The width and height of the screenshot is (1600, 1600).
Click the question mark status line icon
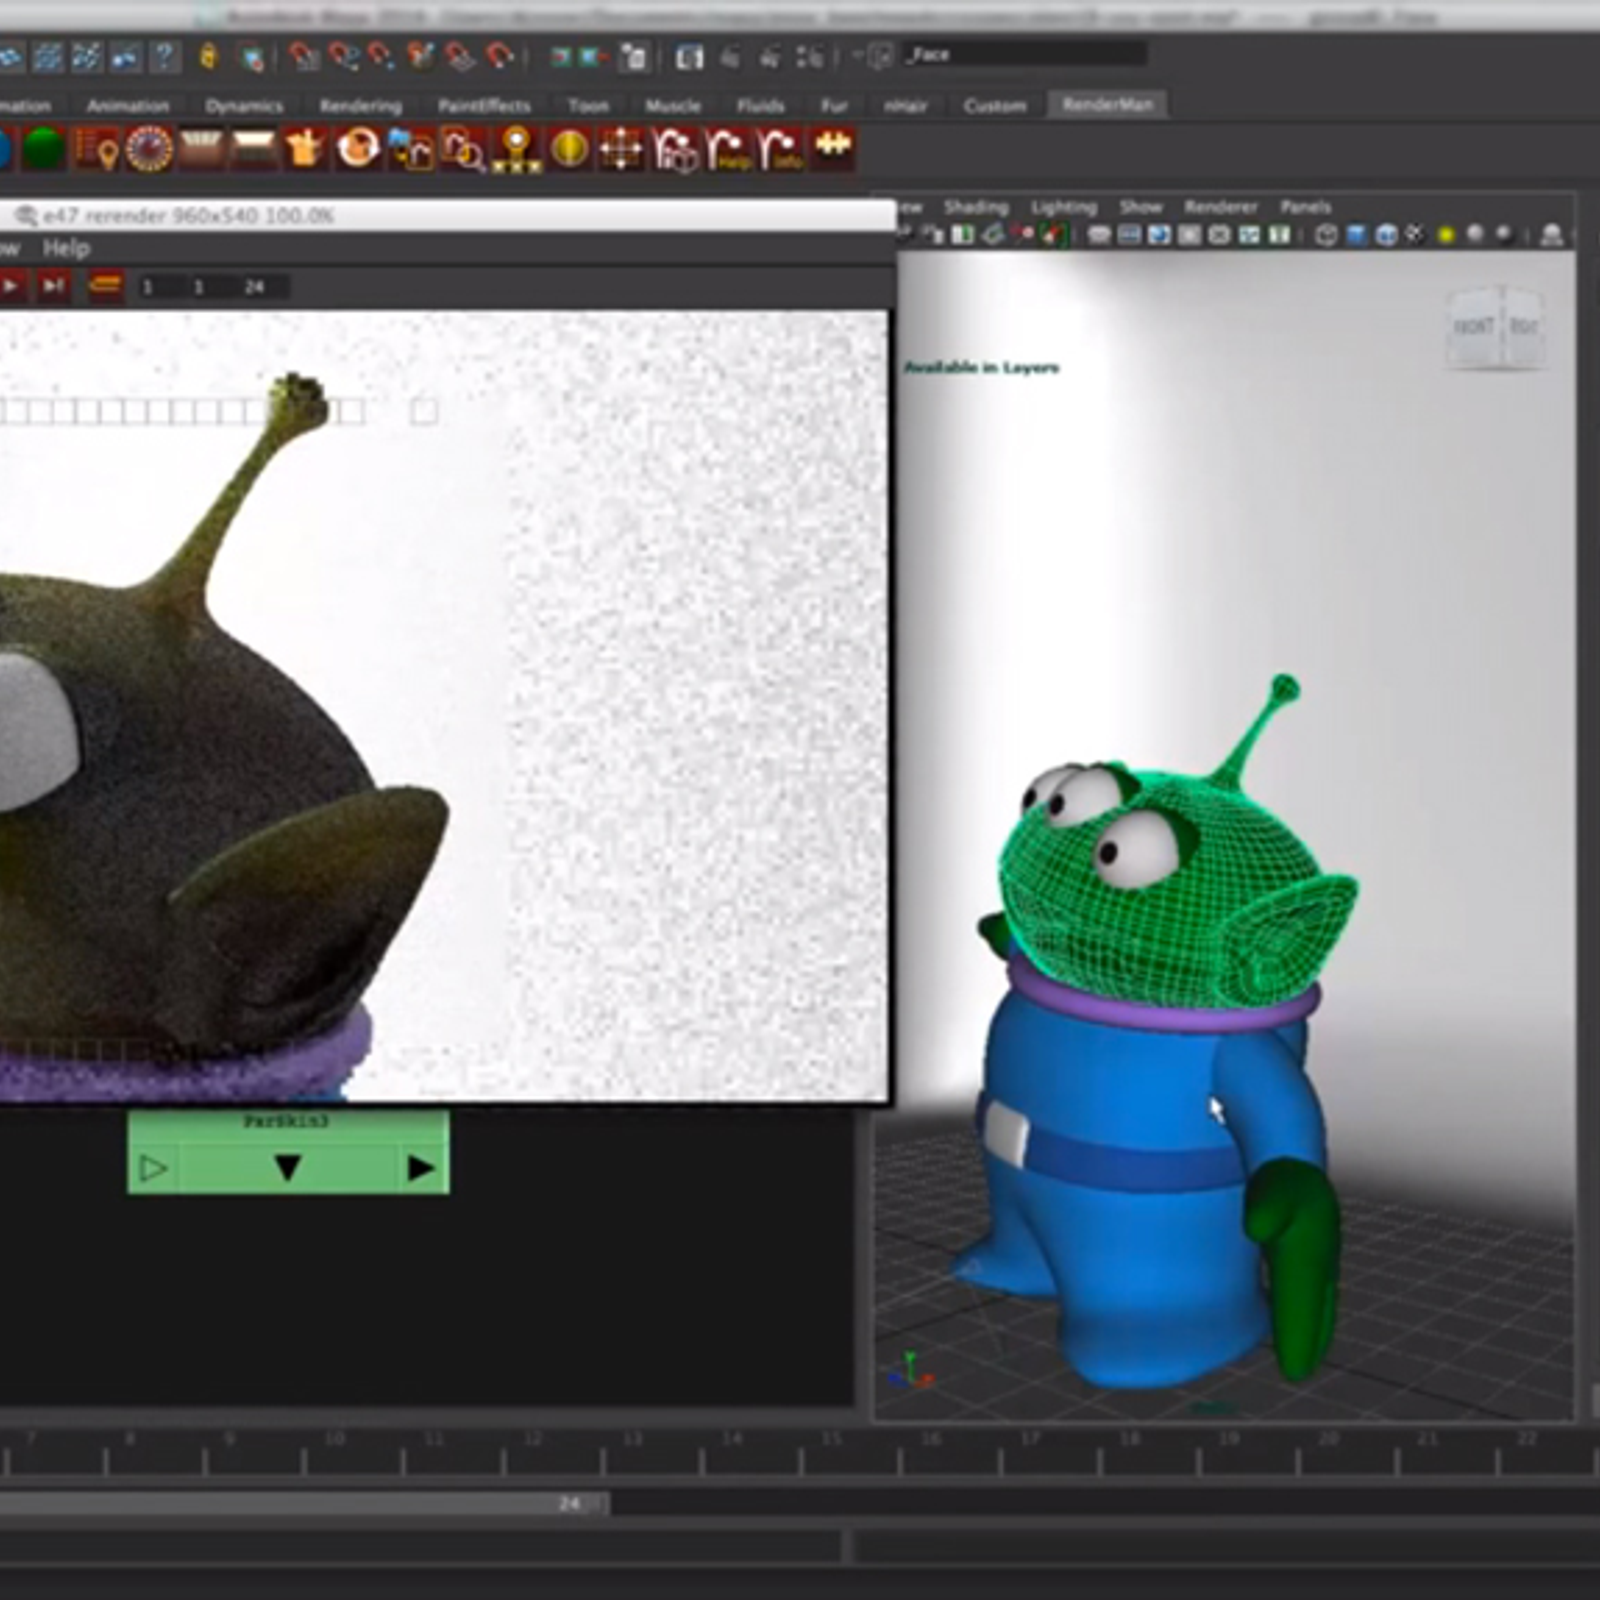(163, 56)
